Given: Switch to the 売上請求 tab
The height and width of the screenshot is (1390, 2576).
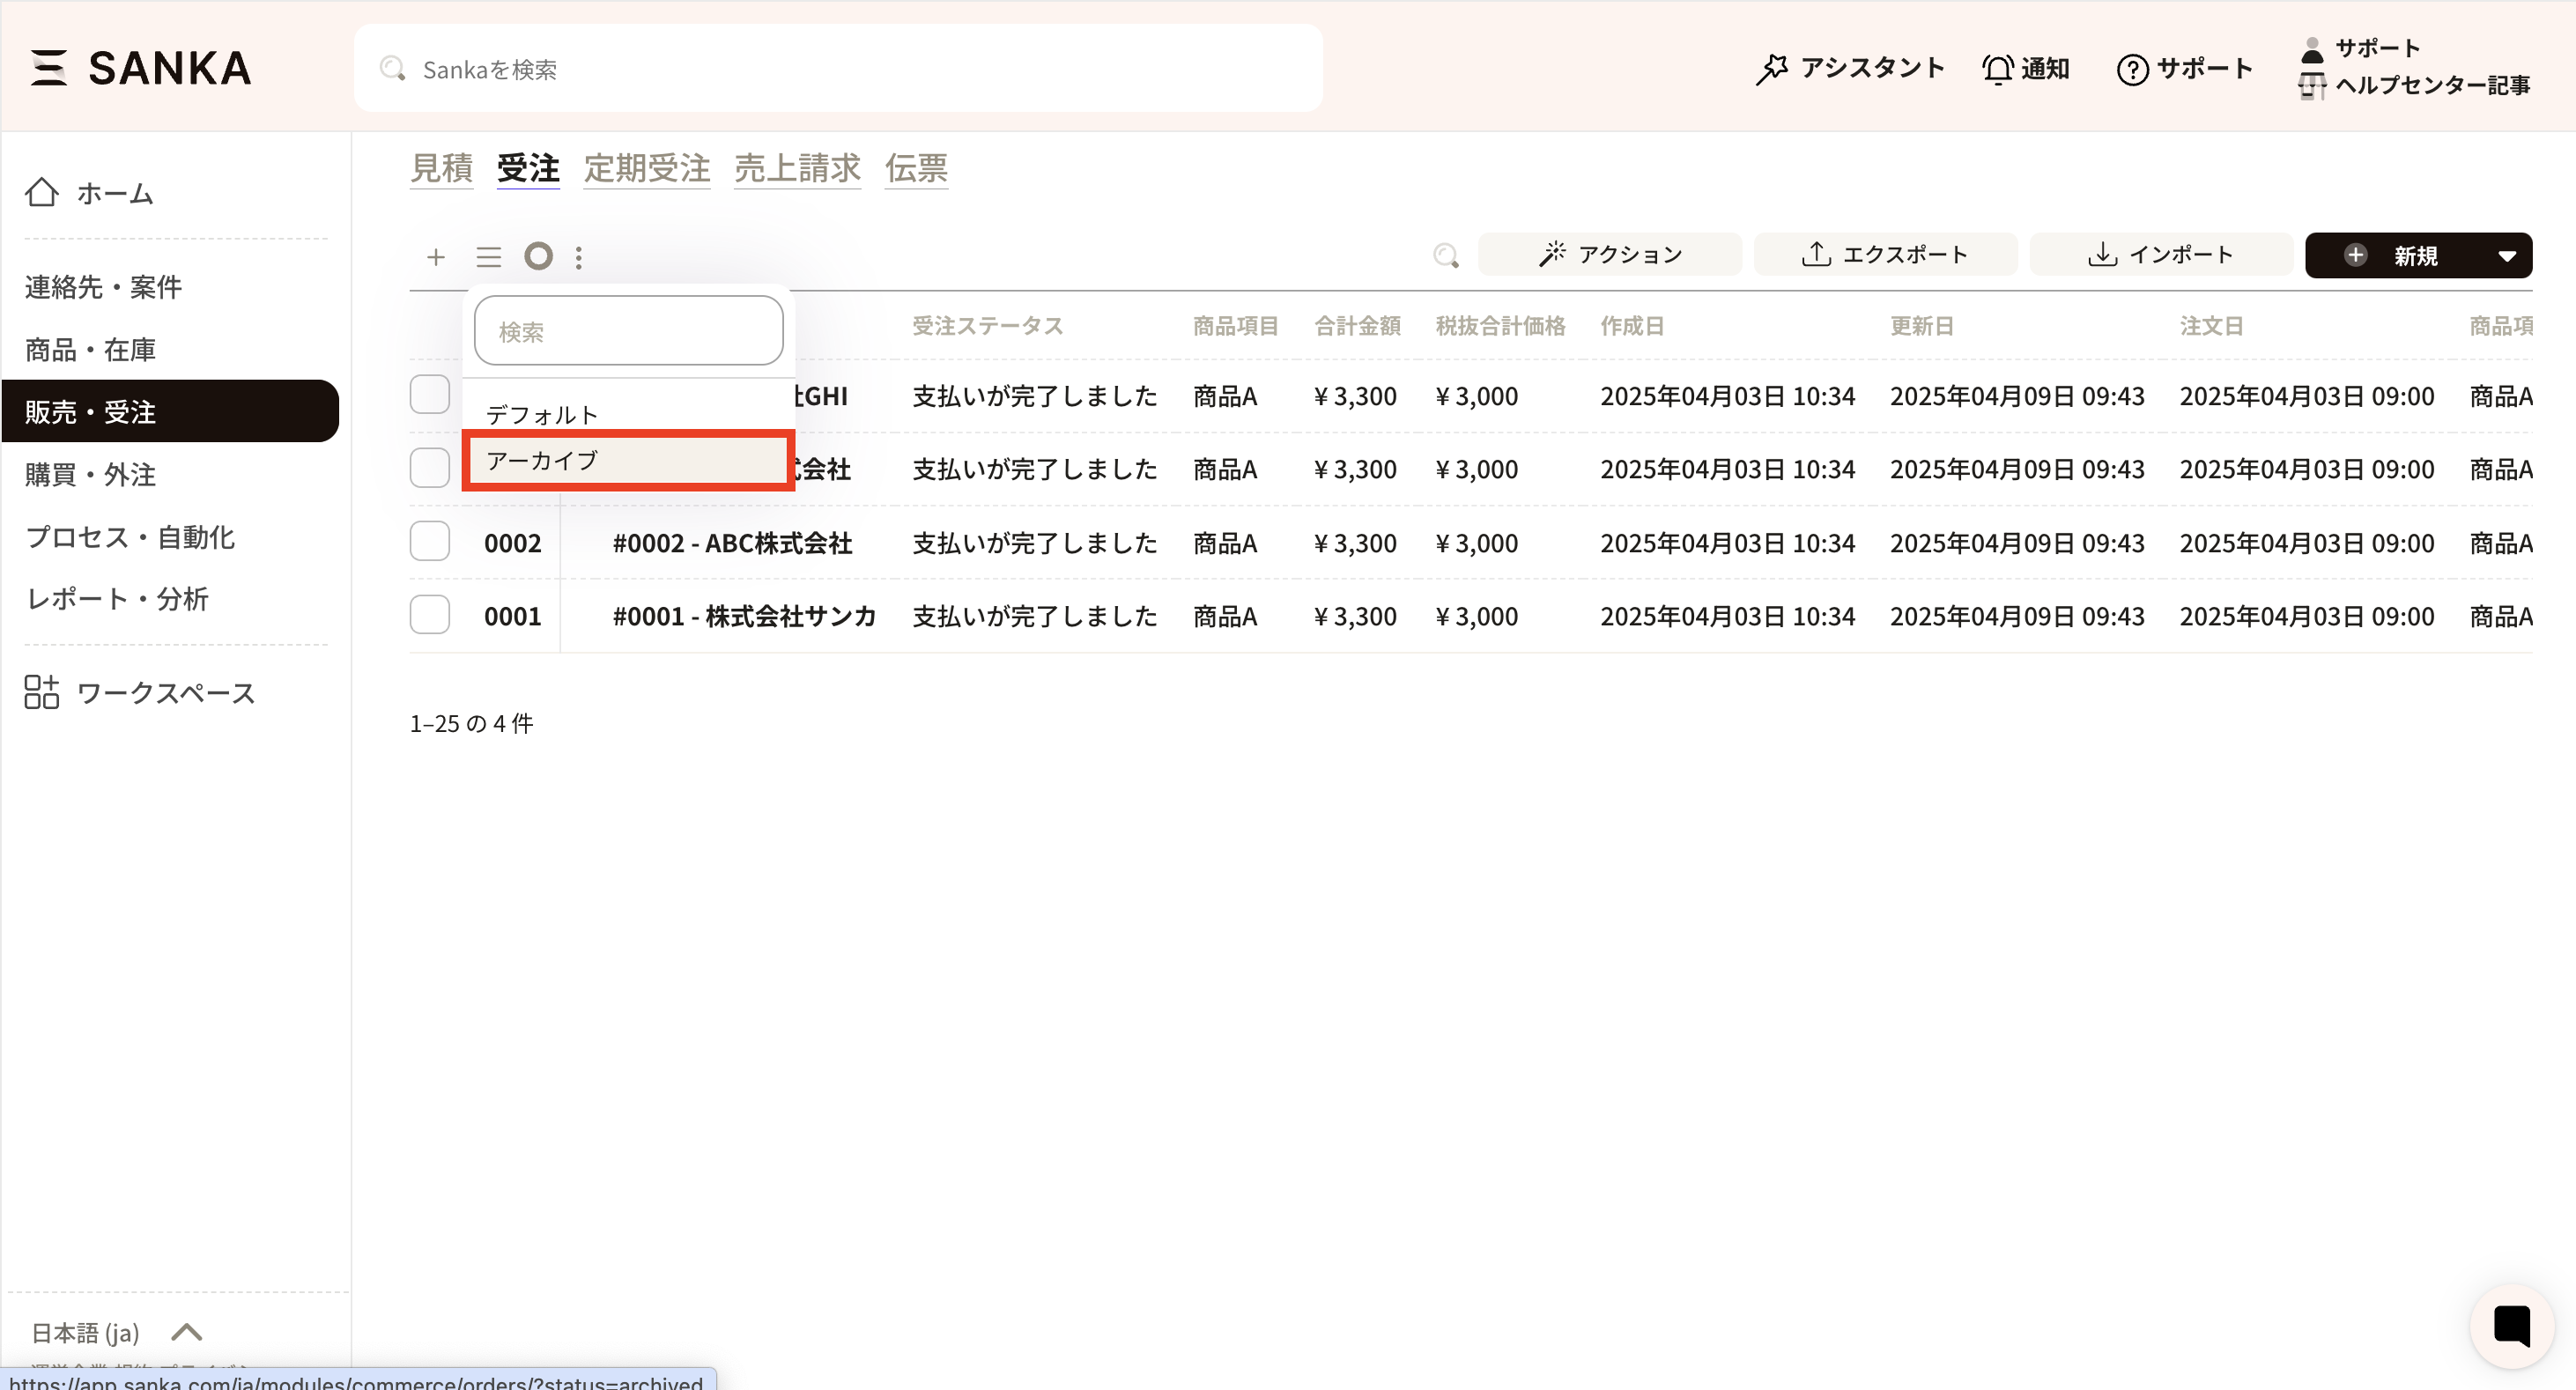Looking at the screenshot, I should [x=797, y=168].
